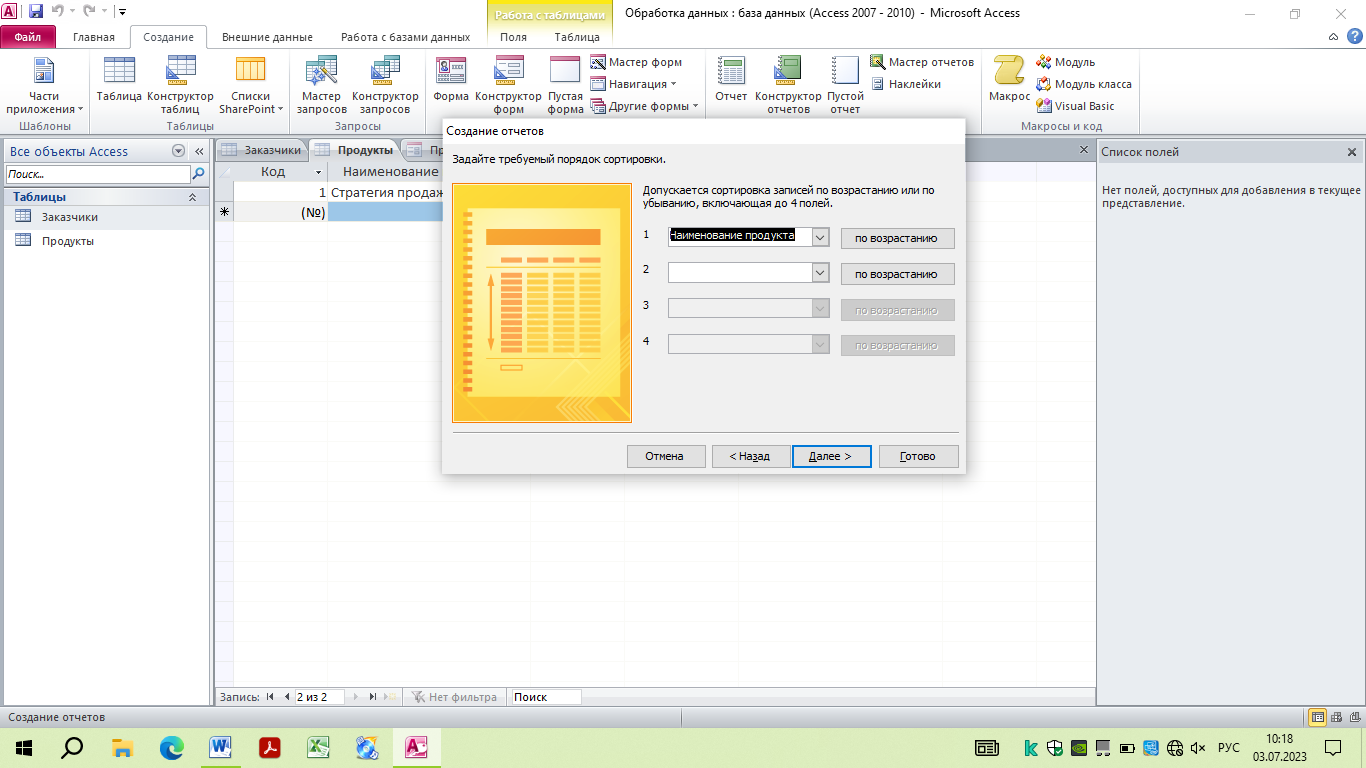Click the record navigator Поиск search field

tap(545, 697)
